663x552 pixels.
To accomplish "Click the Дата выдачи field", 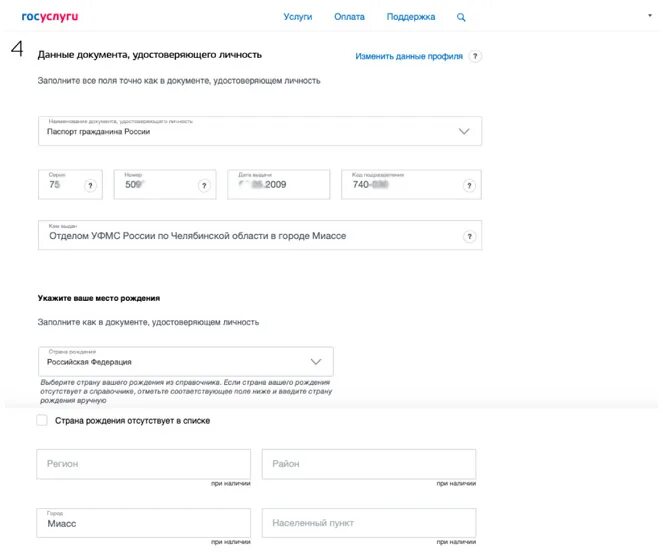I will [278, 185].
